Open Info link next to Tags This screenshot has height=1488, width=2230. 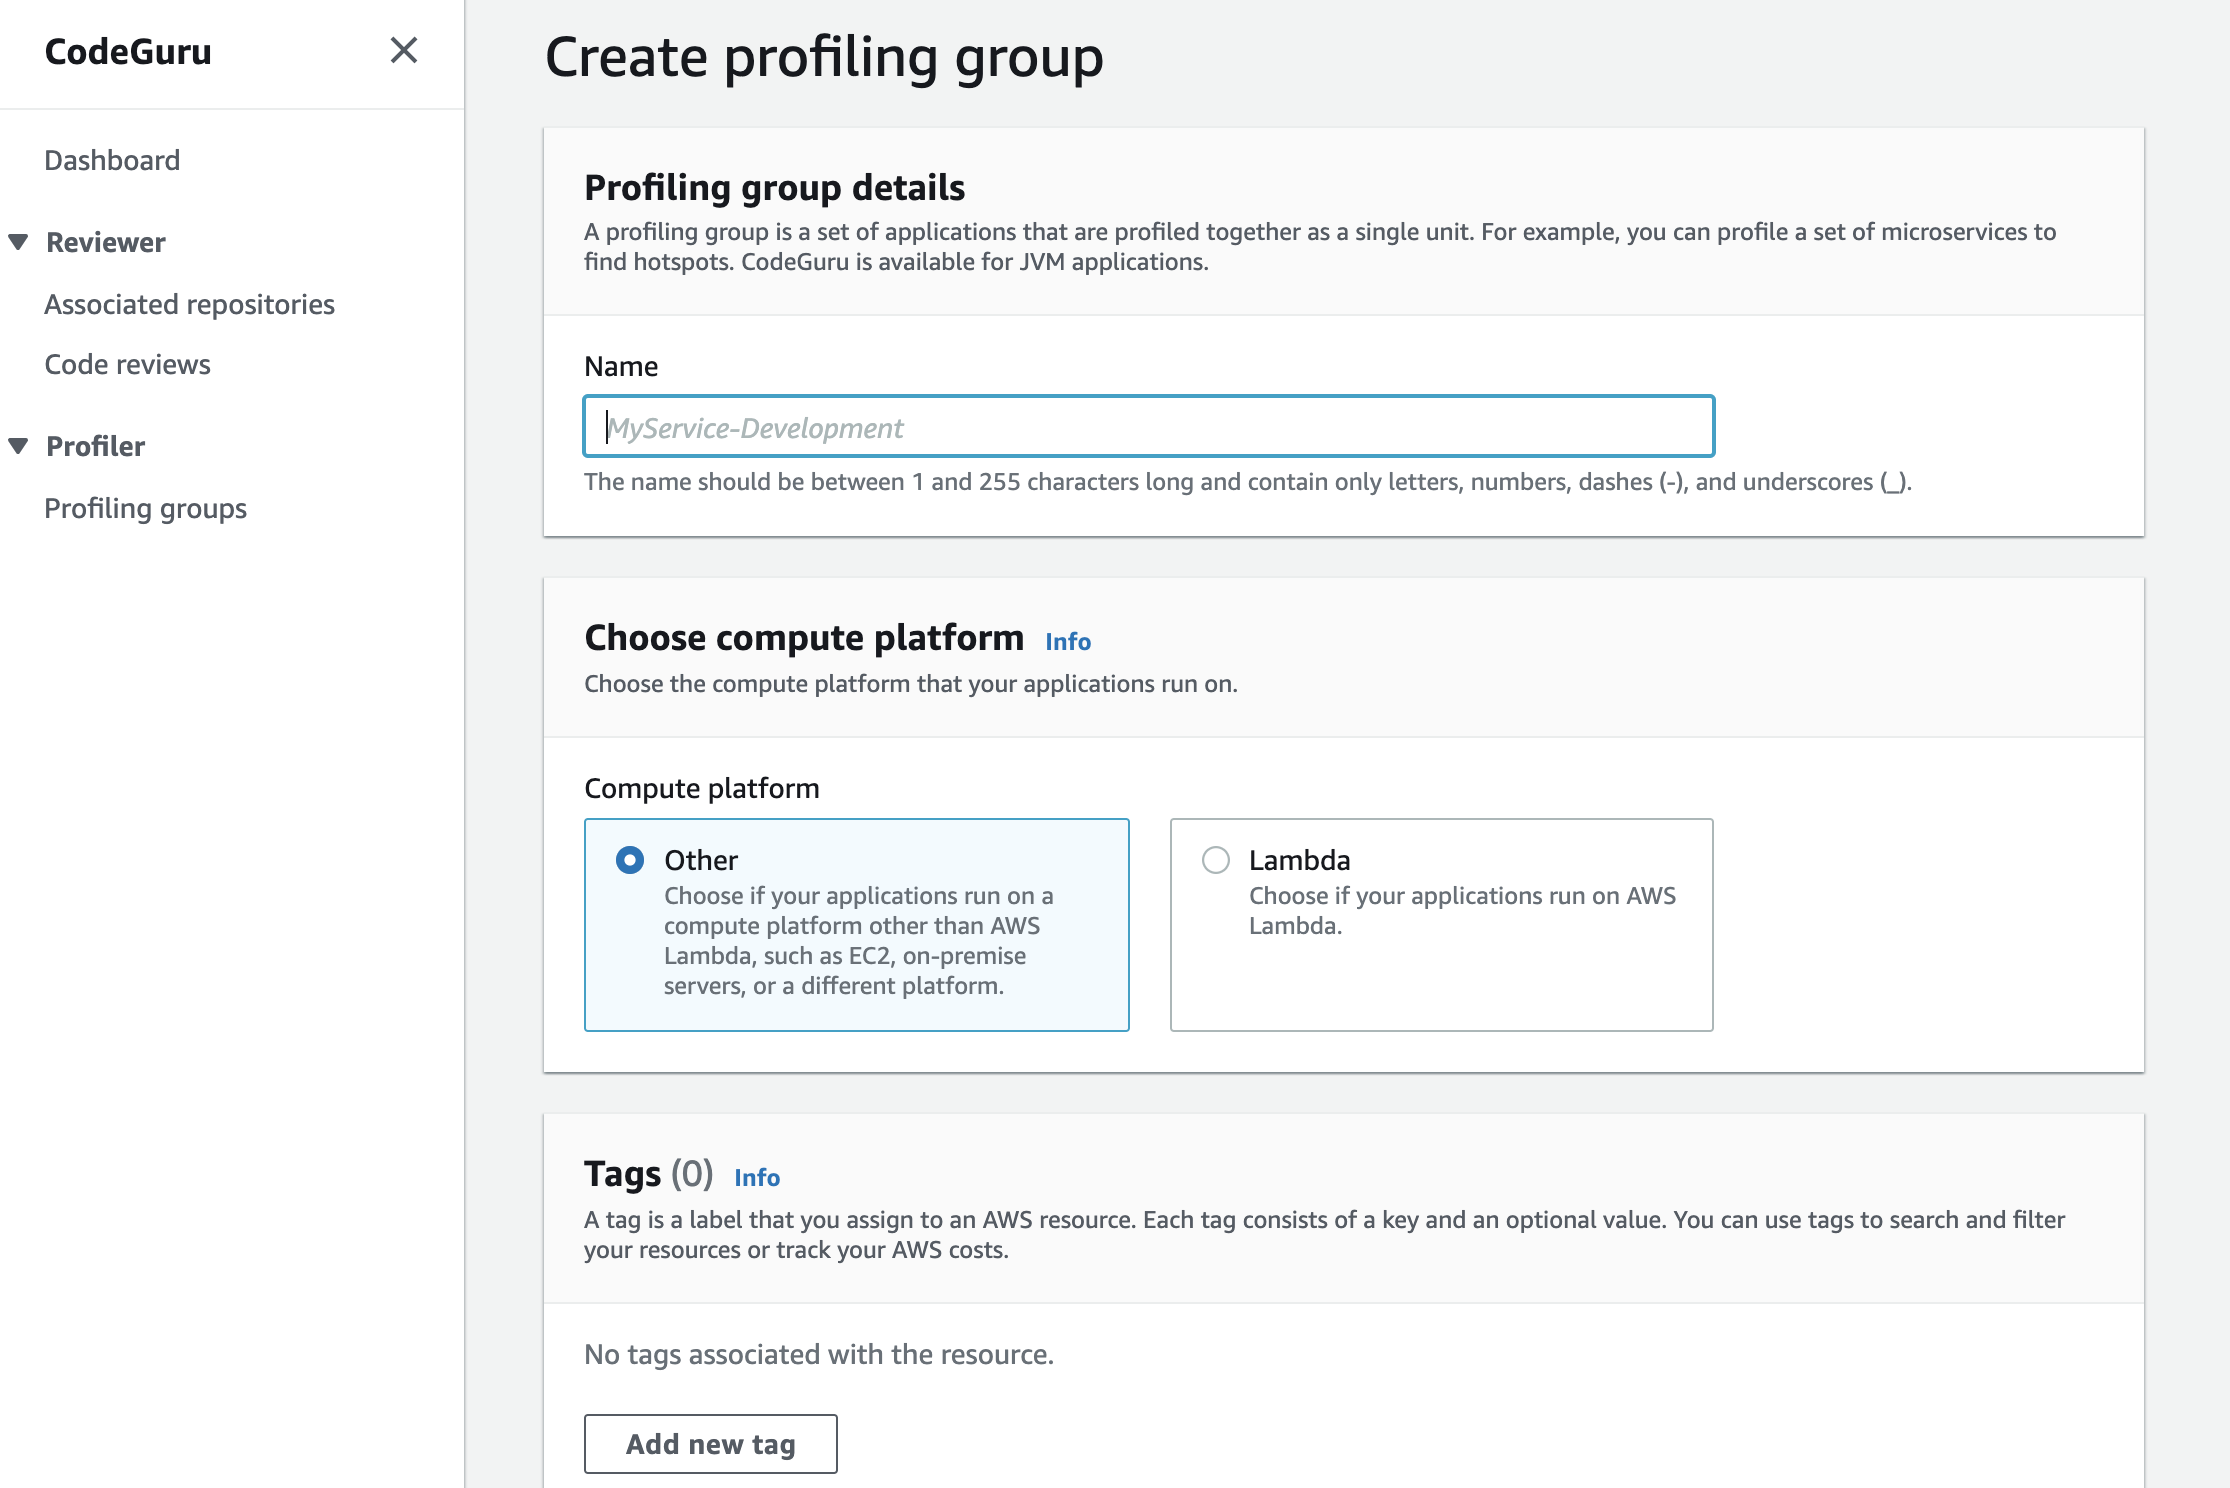coord(756,1178)
